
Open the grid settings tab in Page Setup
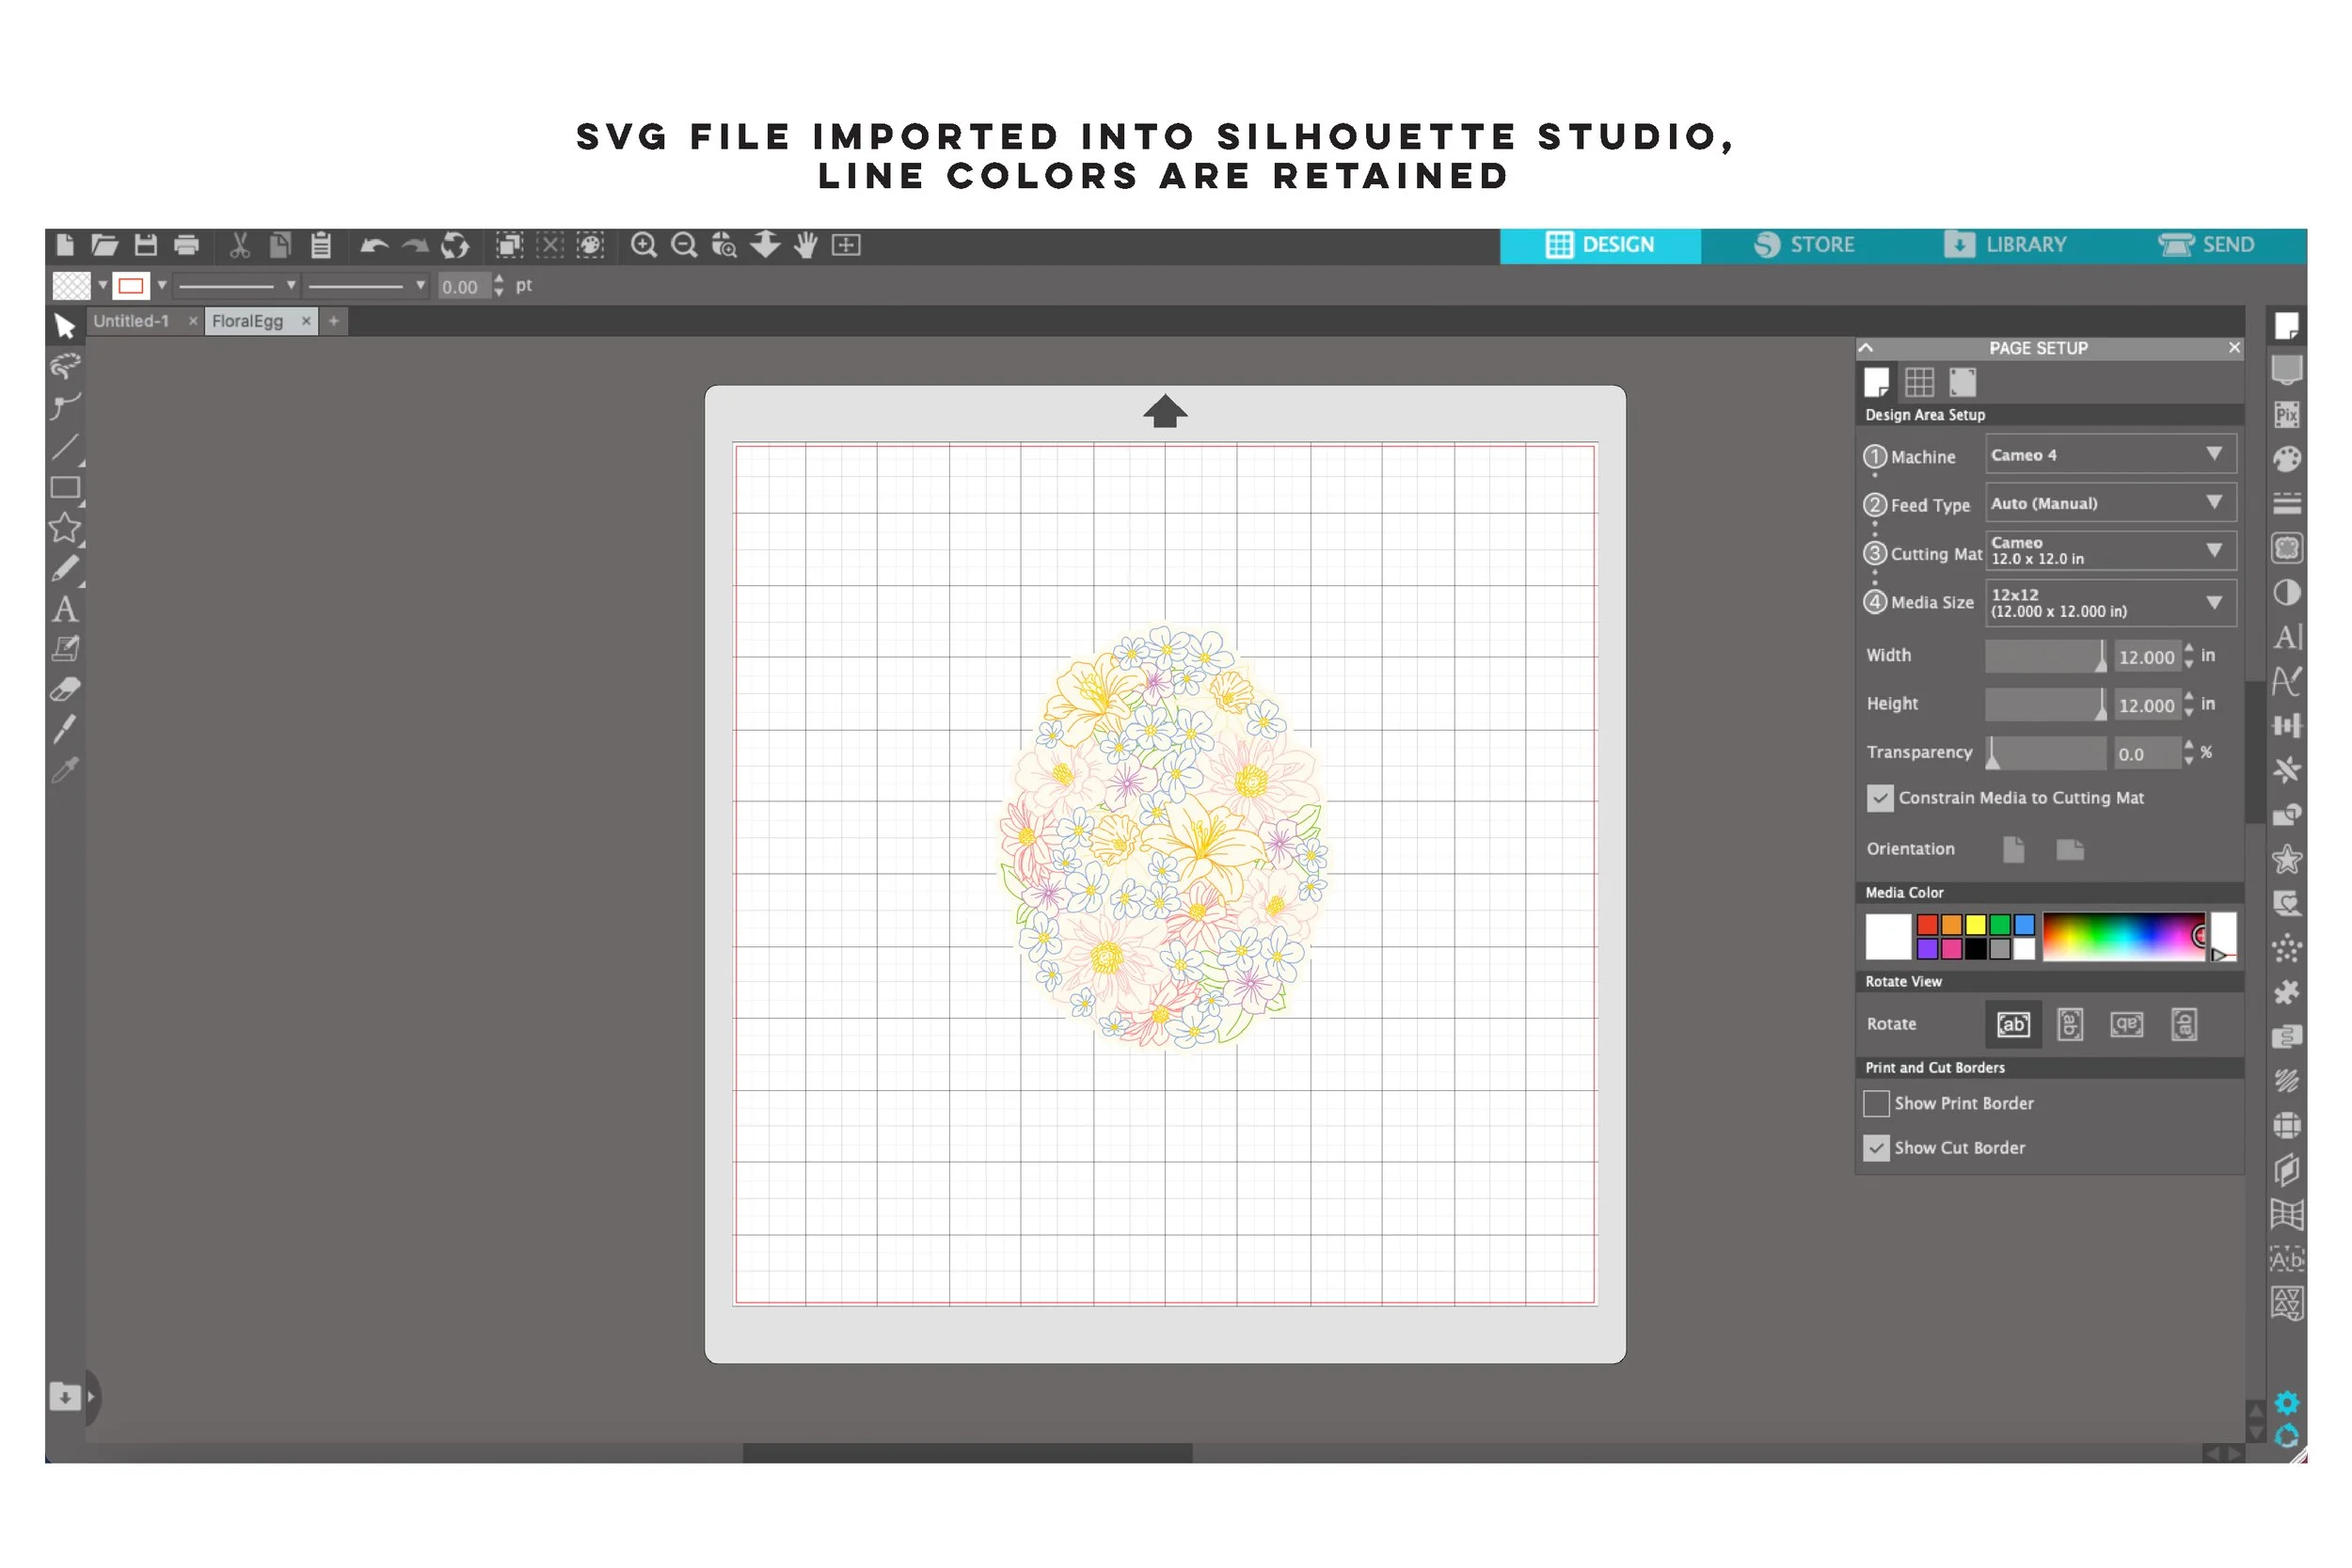(x=1919, y=382)
